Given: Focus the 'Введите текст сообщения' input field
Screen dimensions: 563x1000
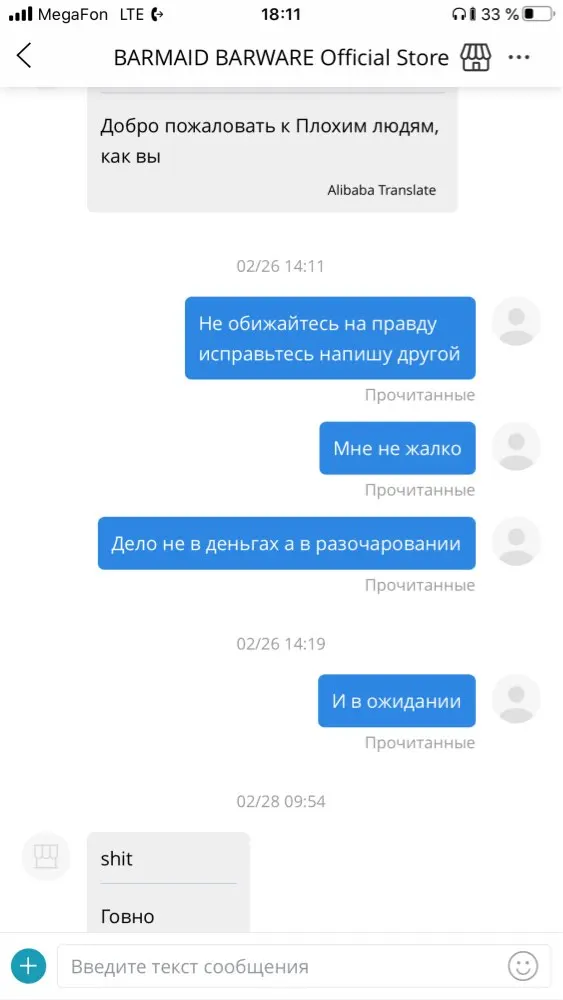Looking at the screenshot, I should tap(304, 966).
